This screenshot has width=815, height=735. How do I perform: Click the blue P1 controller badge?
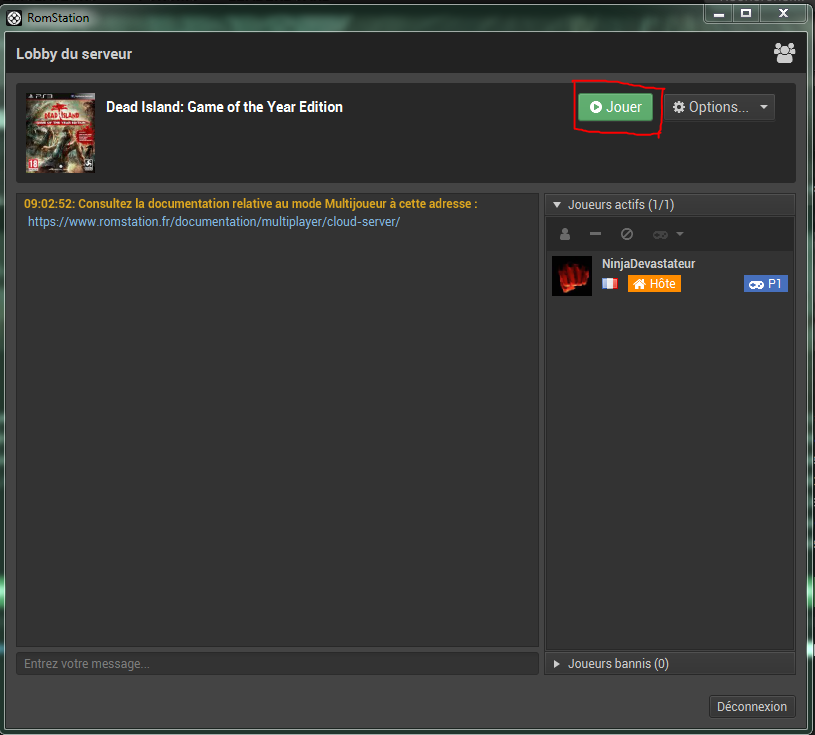[766, 284]
